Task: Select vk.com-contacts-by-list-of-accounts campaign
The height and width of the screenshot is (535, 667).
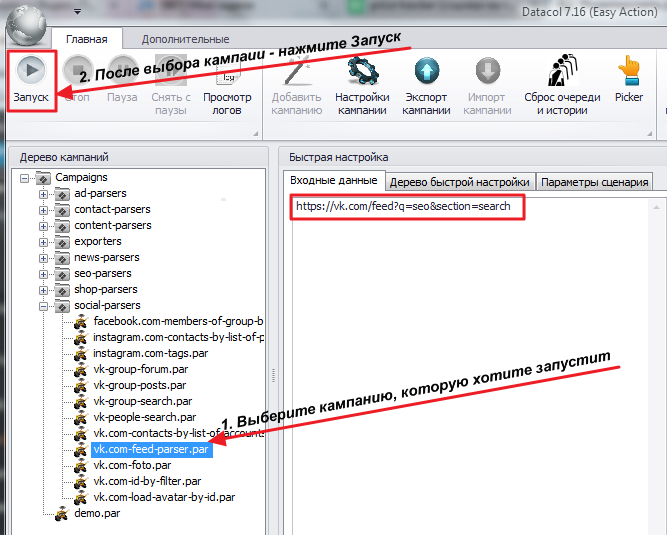Action: tap(178, 433)
